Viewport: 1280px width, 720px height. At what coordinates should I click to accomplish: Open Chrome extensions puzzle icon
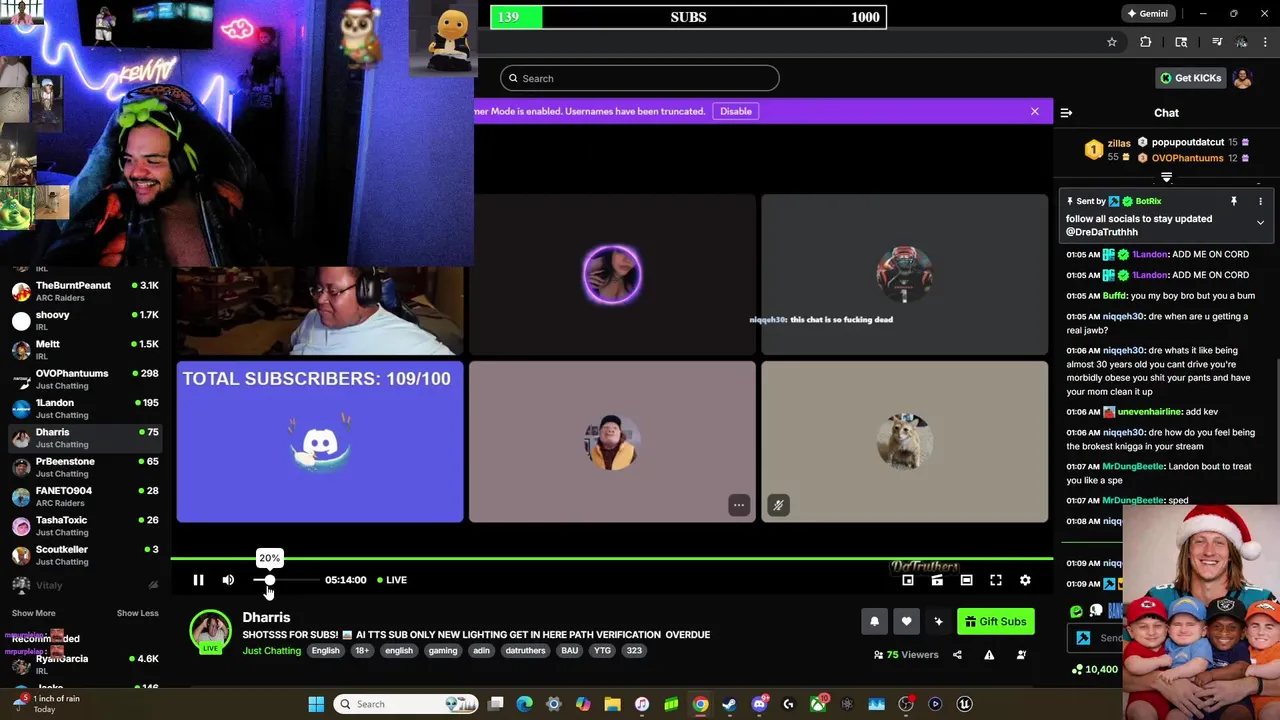pos(1146,42)
